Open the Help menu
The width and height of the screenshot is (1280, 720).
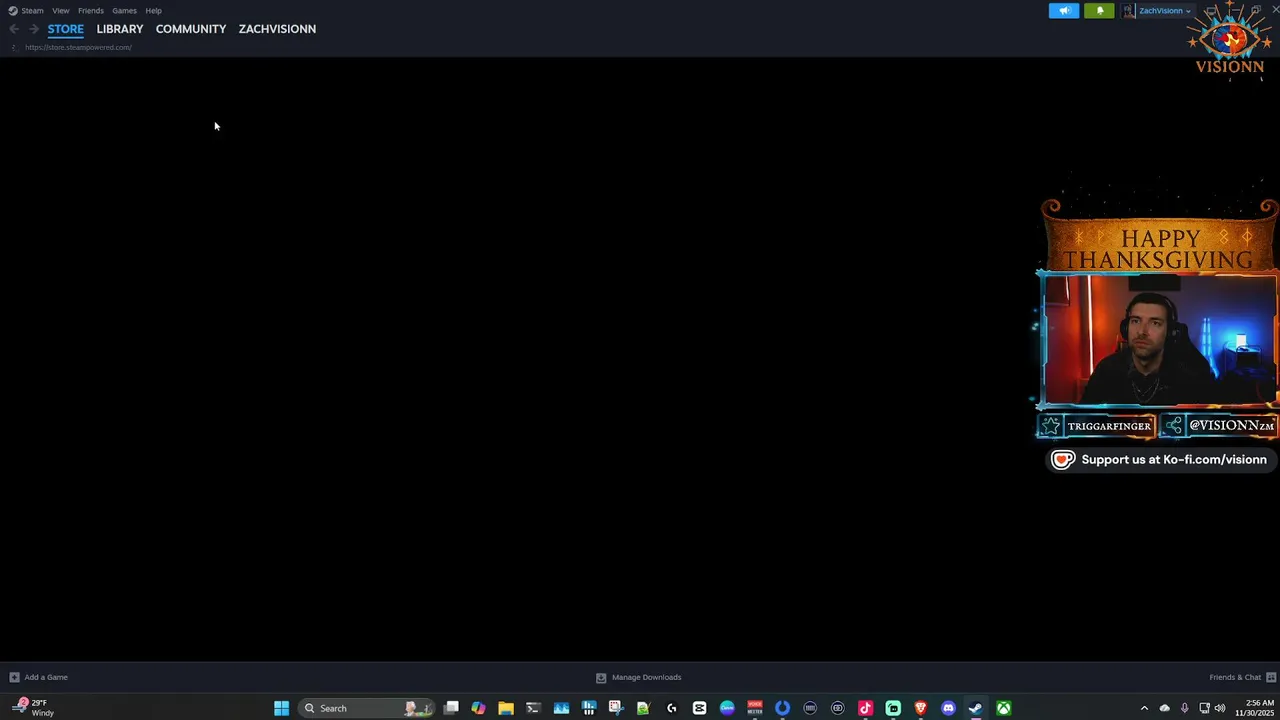153,11
